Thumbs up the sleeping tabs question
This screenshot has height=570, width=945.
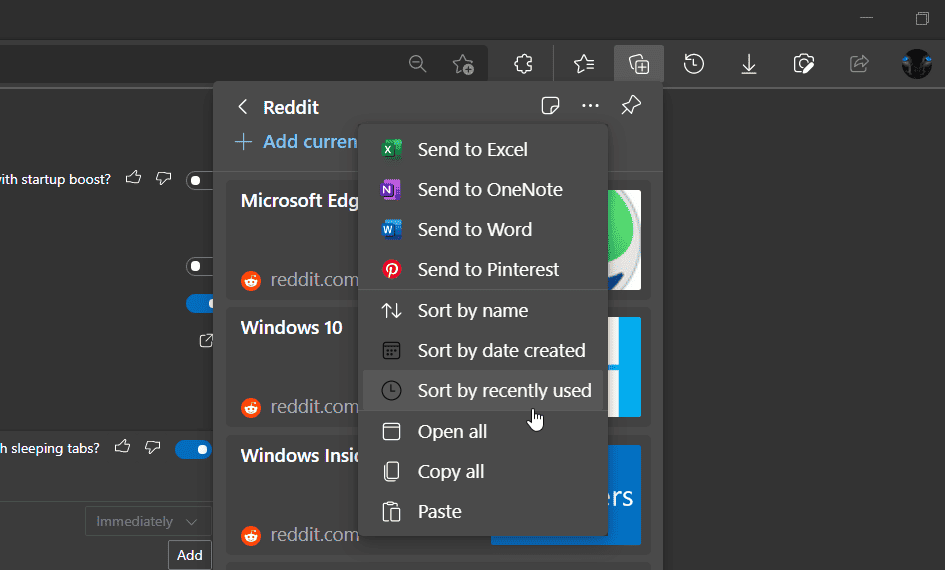point(122,446)
